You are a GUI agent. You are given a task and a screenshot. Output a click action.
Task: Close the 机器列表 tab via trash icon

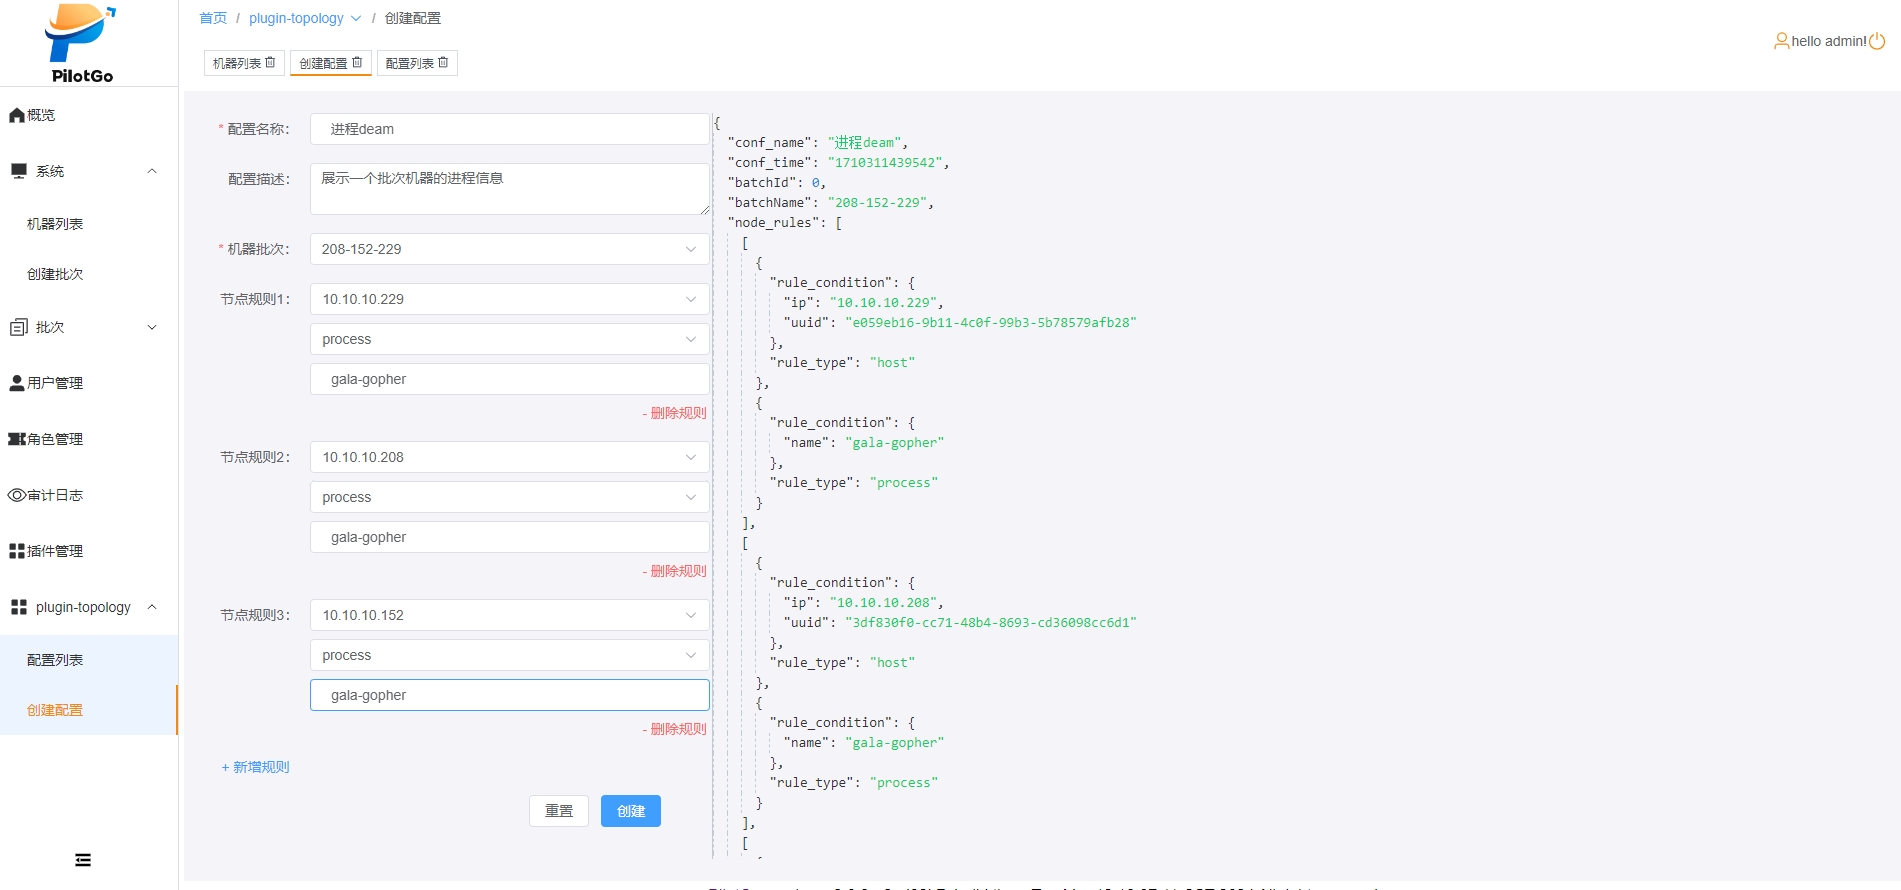click(x=270, y=62)
